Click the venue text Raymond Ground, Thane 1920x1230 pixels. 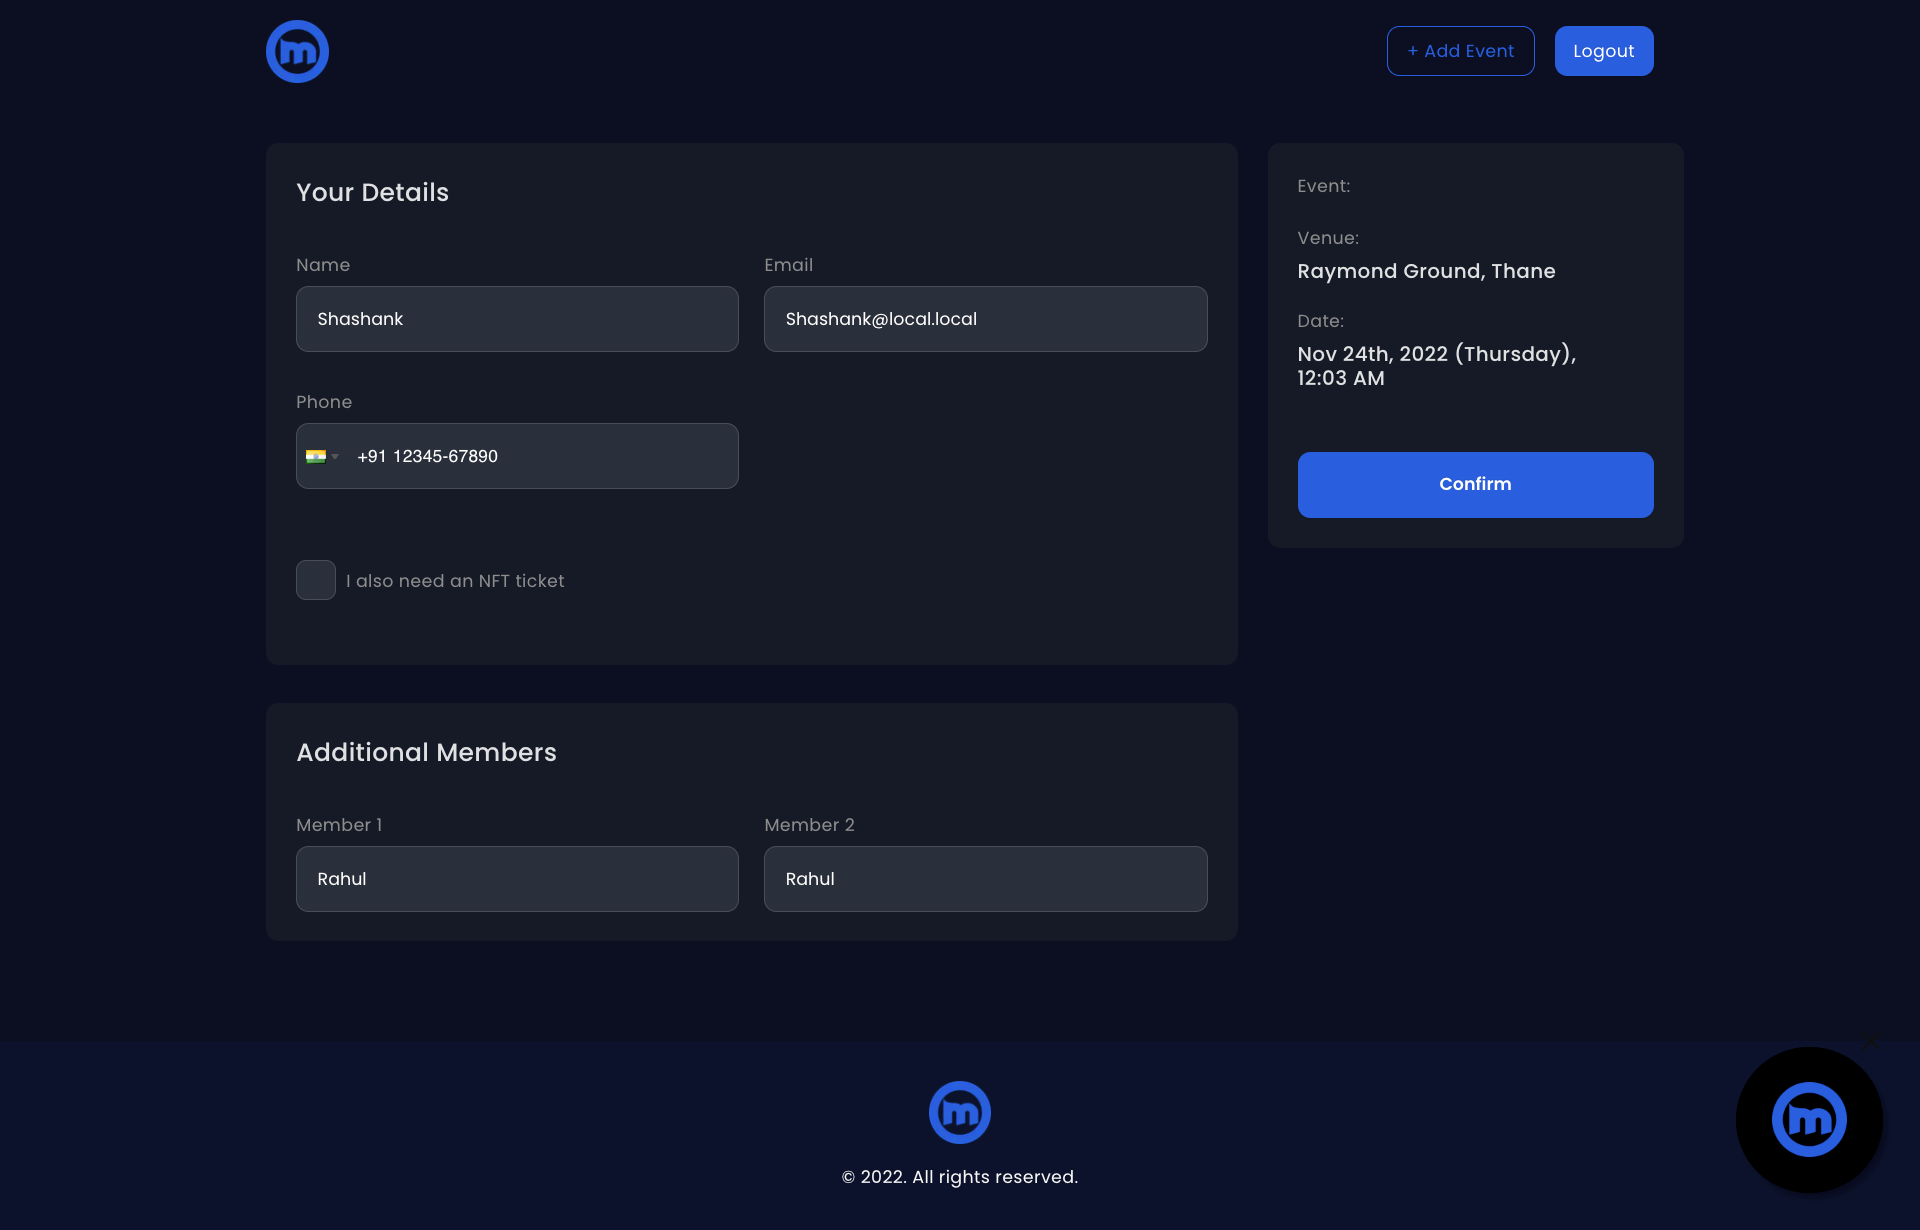pos(1426,271)
